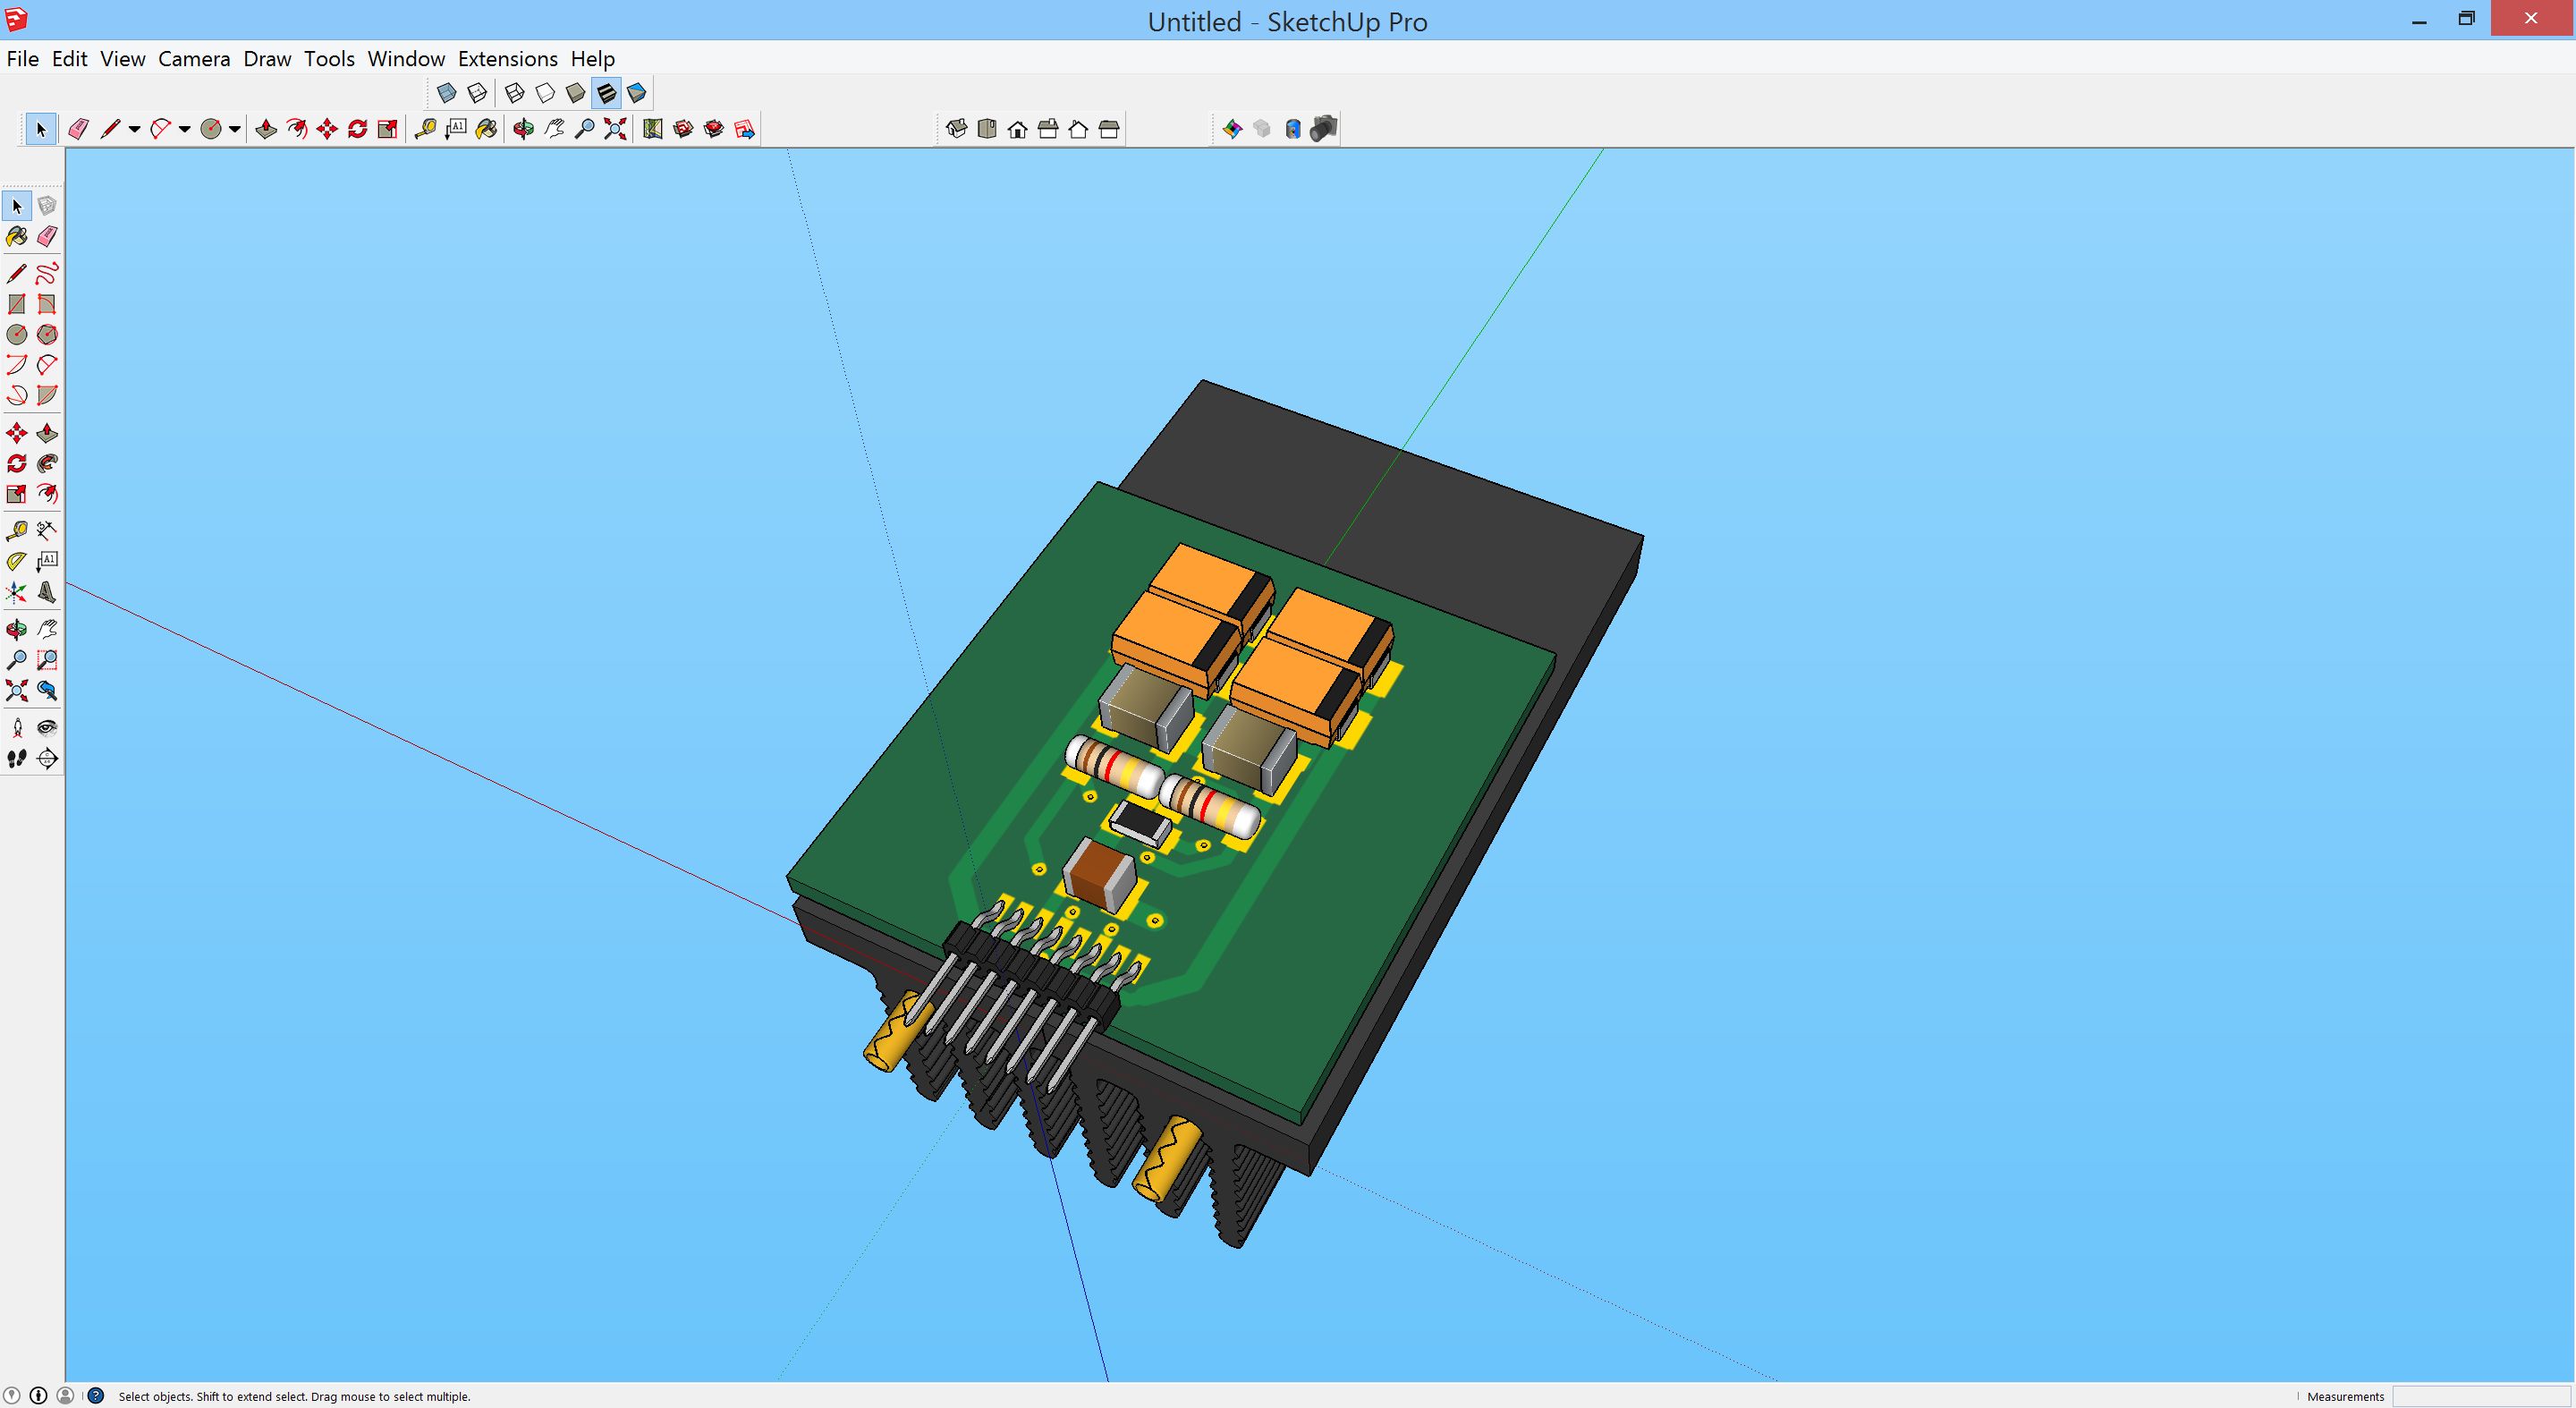Click the user sign-in status icon
The image size is (2576, 1408).
(66, 1396)
